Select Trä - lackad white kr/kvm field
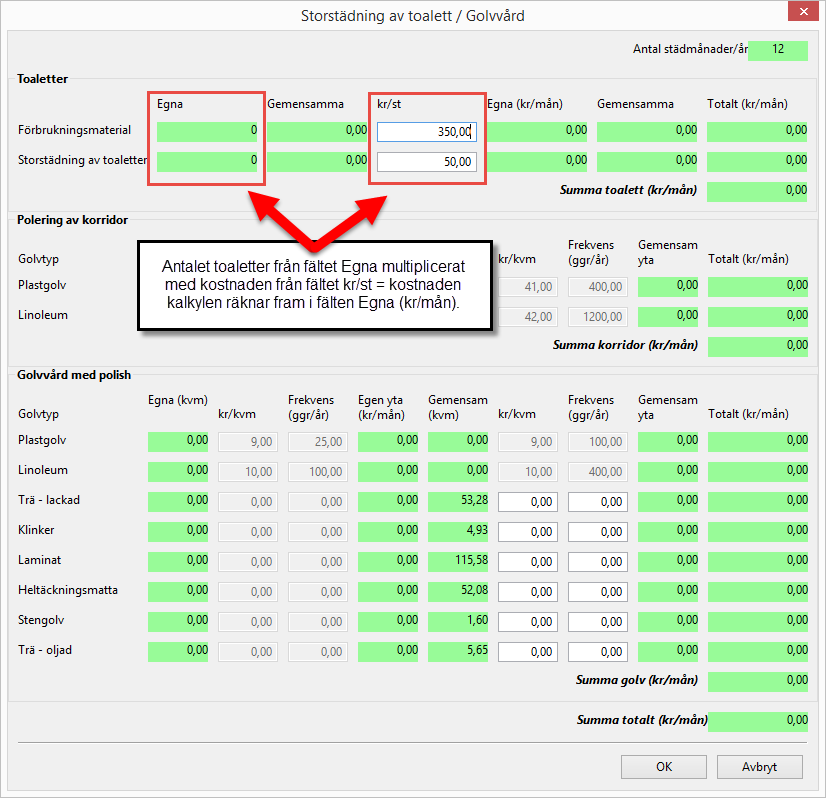826x798 pixels. click(527, 502)
